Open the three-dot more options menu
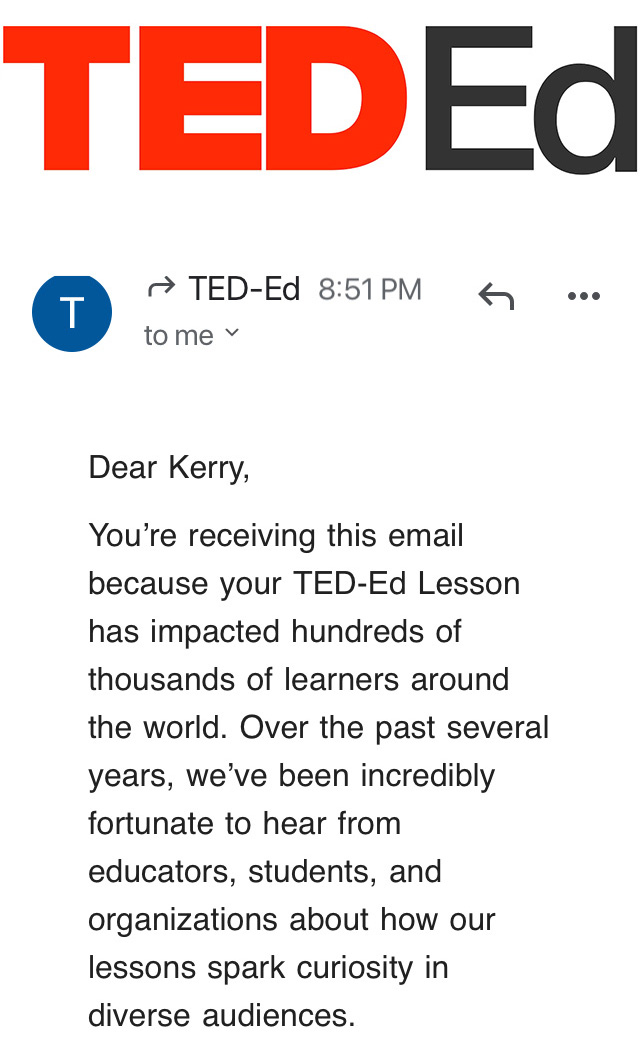 (583, 296)
